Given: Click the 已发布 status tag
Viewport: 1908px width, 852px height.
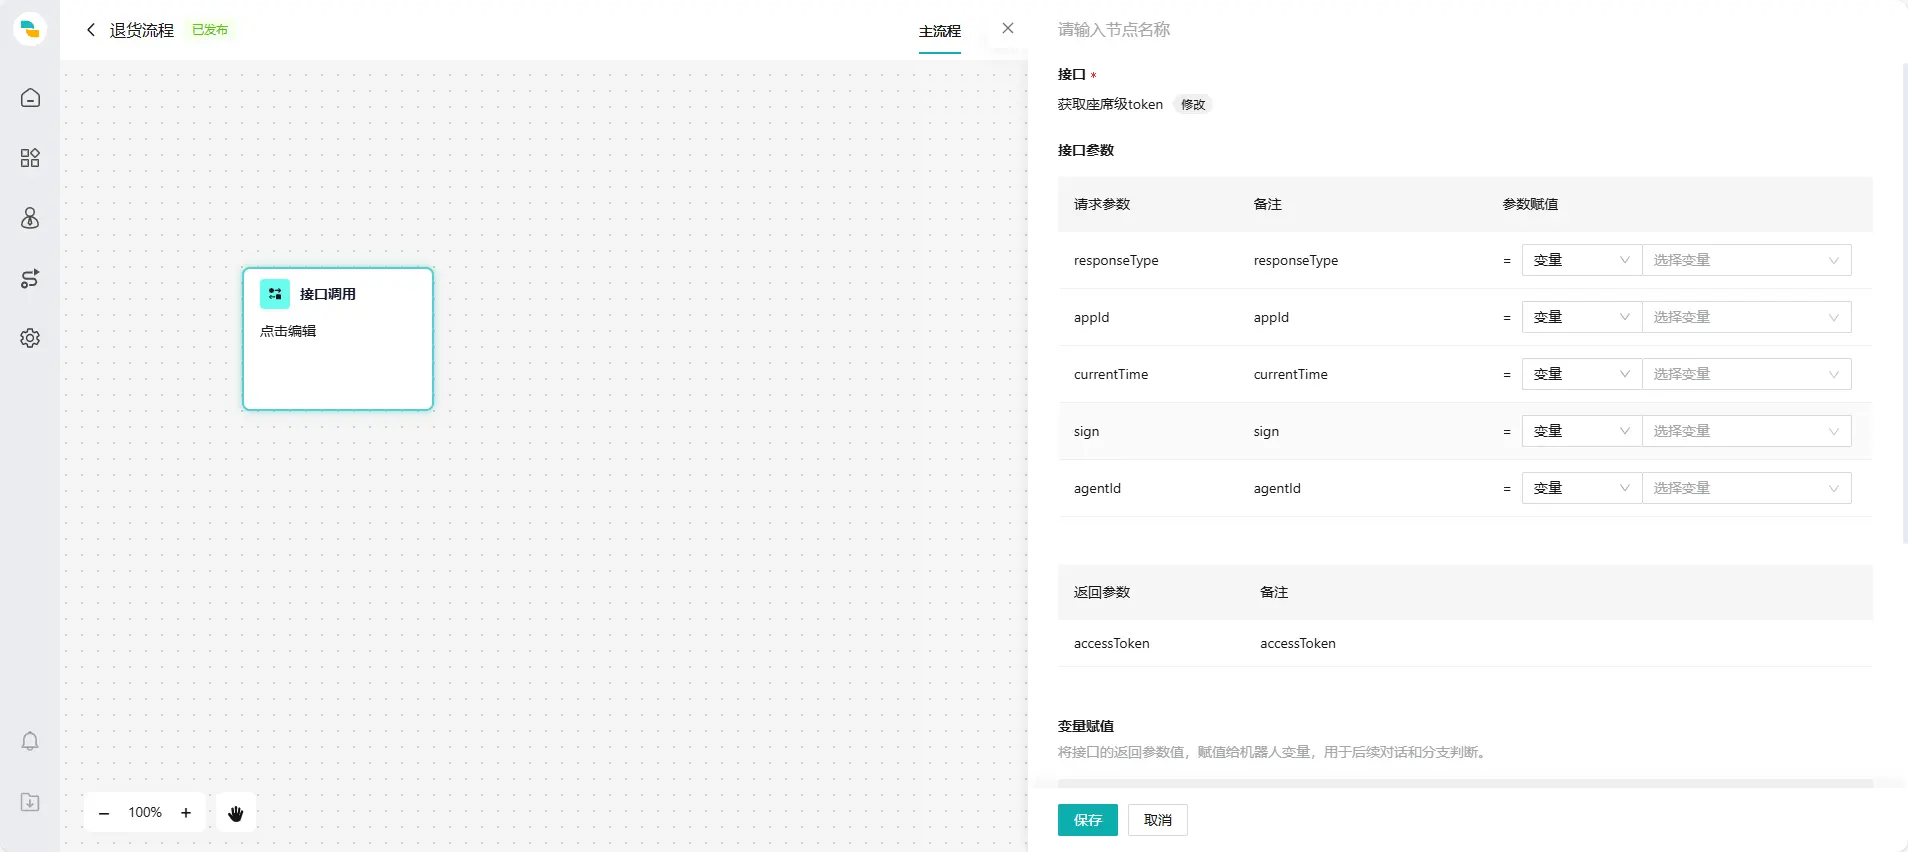Looking at the screenshot, I should tap(210, 30).
